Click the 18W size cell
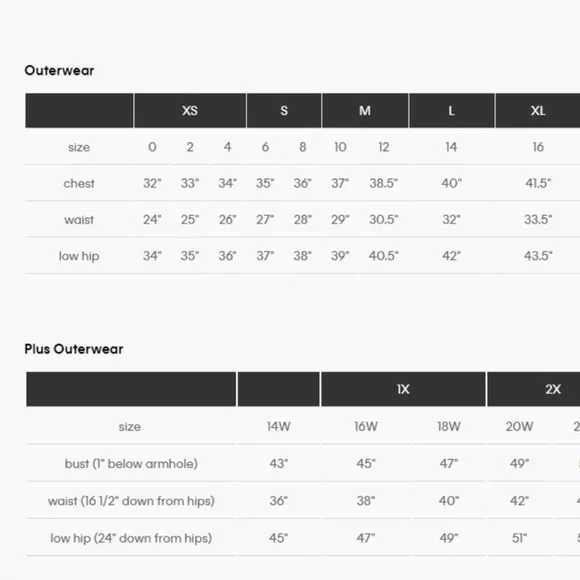 point(449,426)
